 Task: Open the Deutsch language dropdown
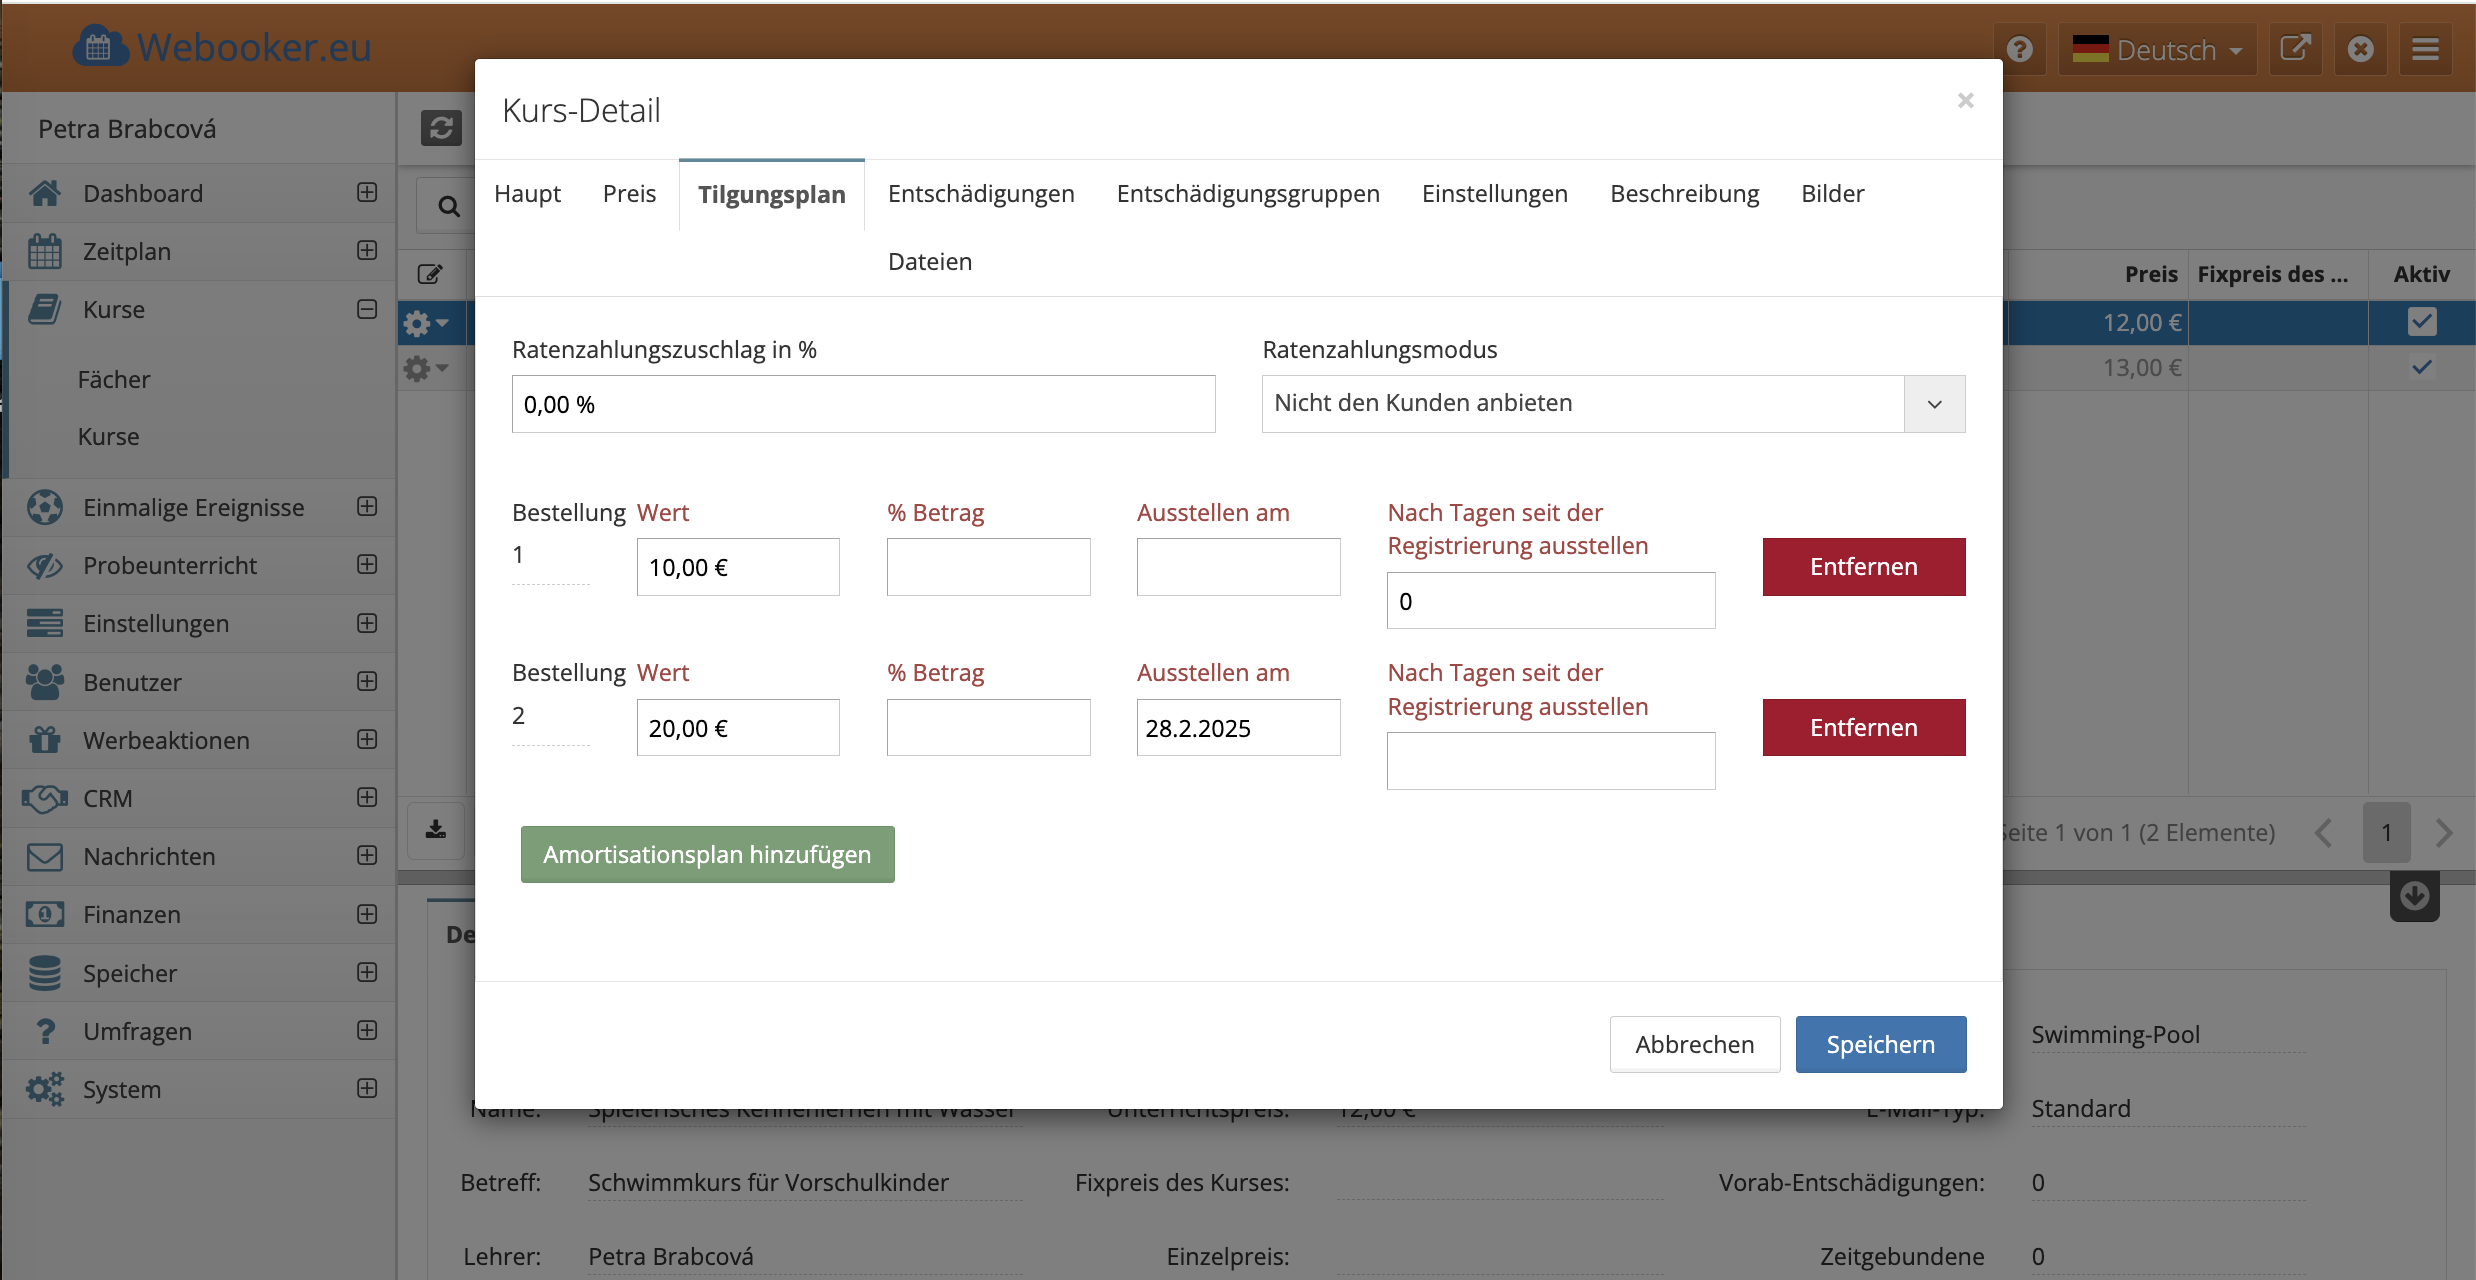coord(2157,49)
